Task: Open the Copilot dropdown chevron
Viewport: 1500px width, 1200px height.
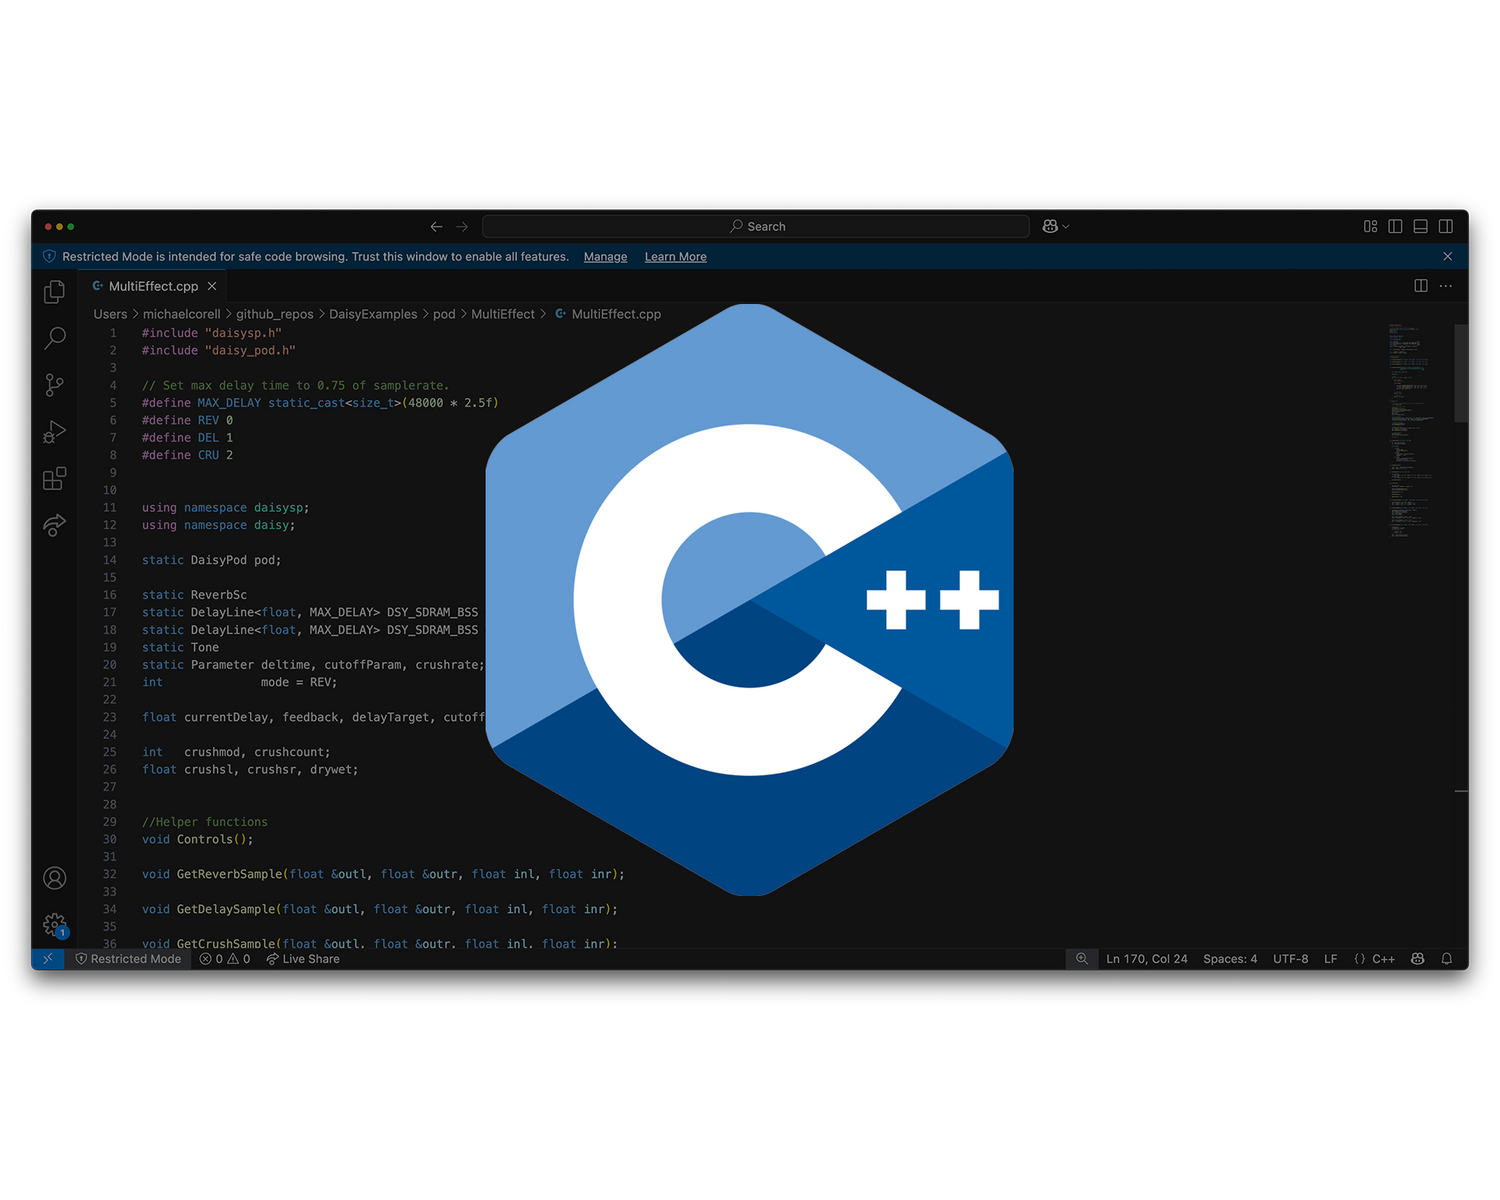Action: click(x=1066, y=227)
